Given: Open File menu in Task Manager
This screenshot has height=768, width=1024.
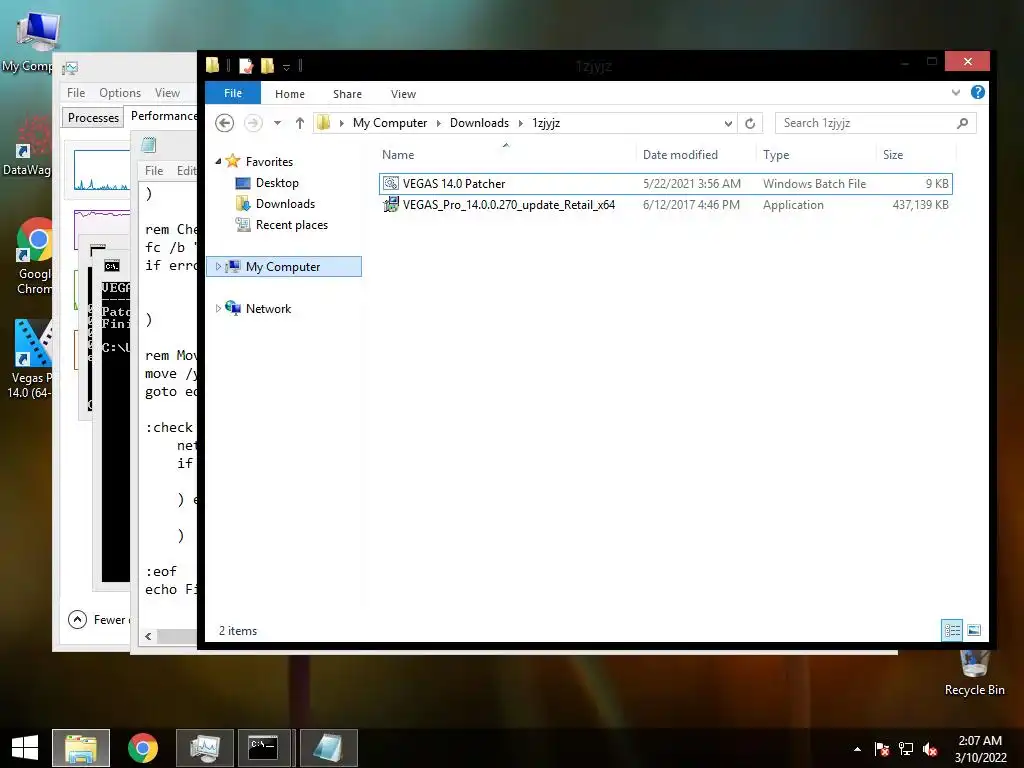Looking at the screenshot, I should [x=76, y=93].
